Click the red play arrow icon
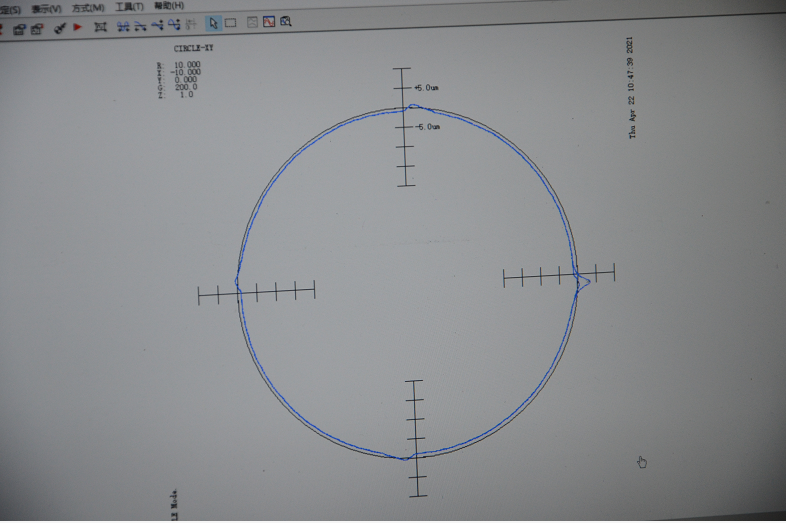 pyautogui.click(x=78, y=28)
